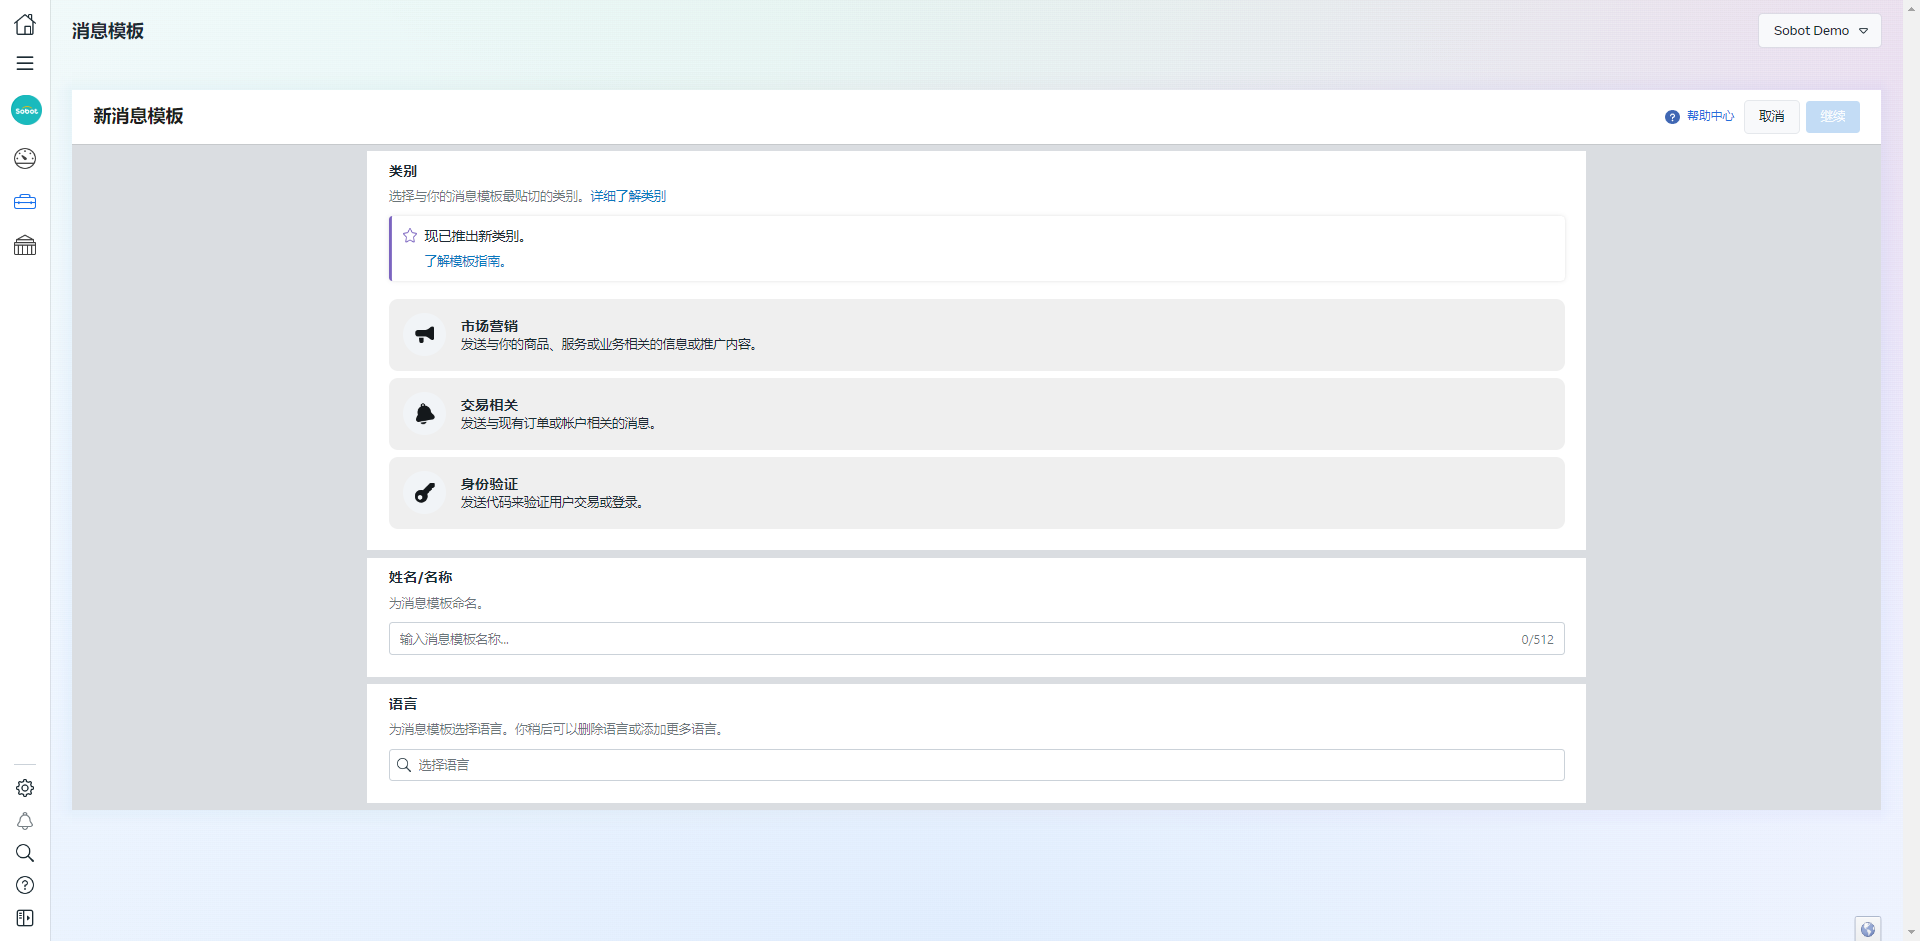Open the notifications bell icon
The height and width of the screenshot is (941, 1920).
pos(25,821)
